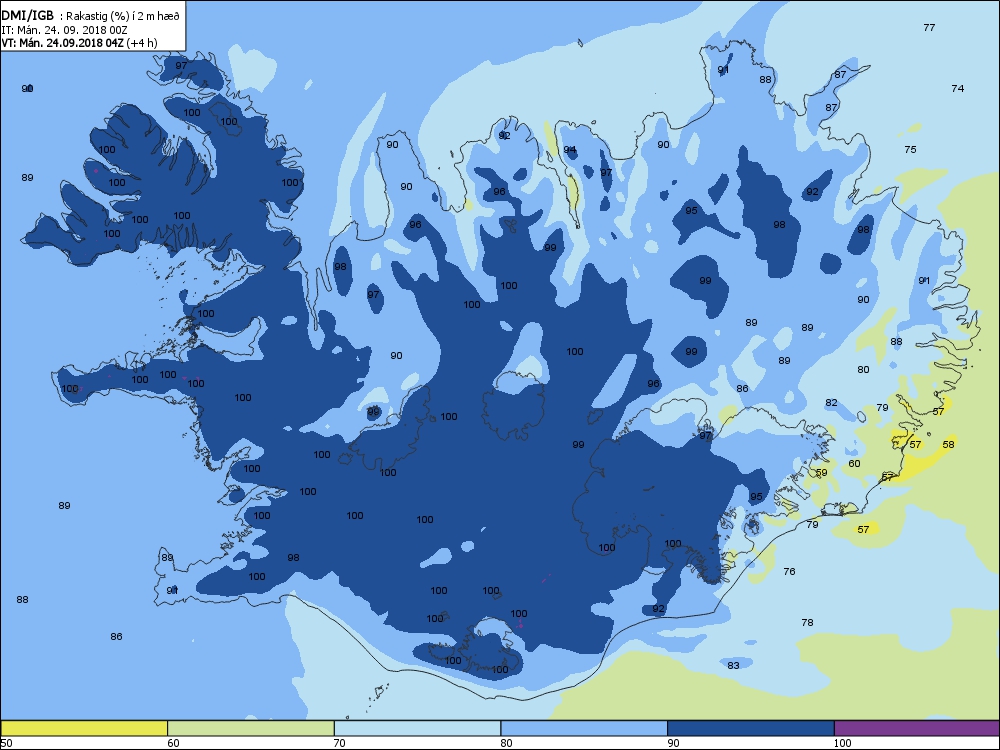Screen dimensions: 1000x750
Task: Click the 'VT: Mán. 24.09.2018 04Z (+4 h)' line
Action: [x=79, y=43]
